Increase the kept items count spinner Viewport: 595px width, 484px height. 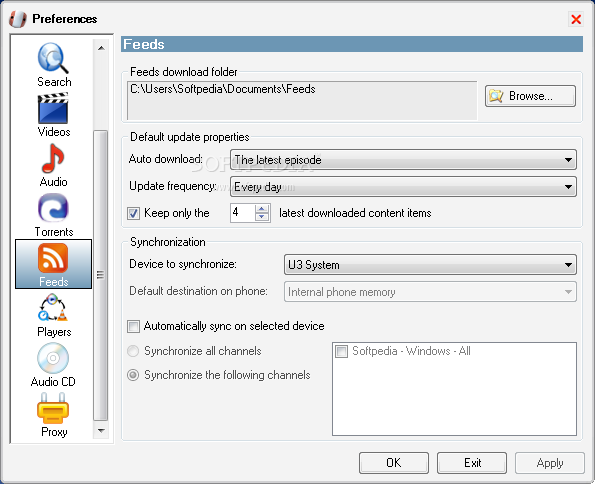point(262,208)
